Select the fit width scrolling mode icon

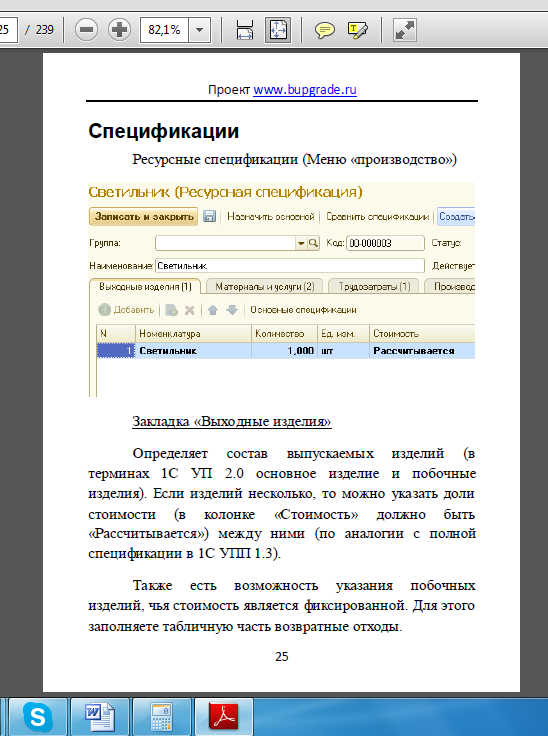(x=245, y=30)
